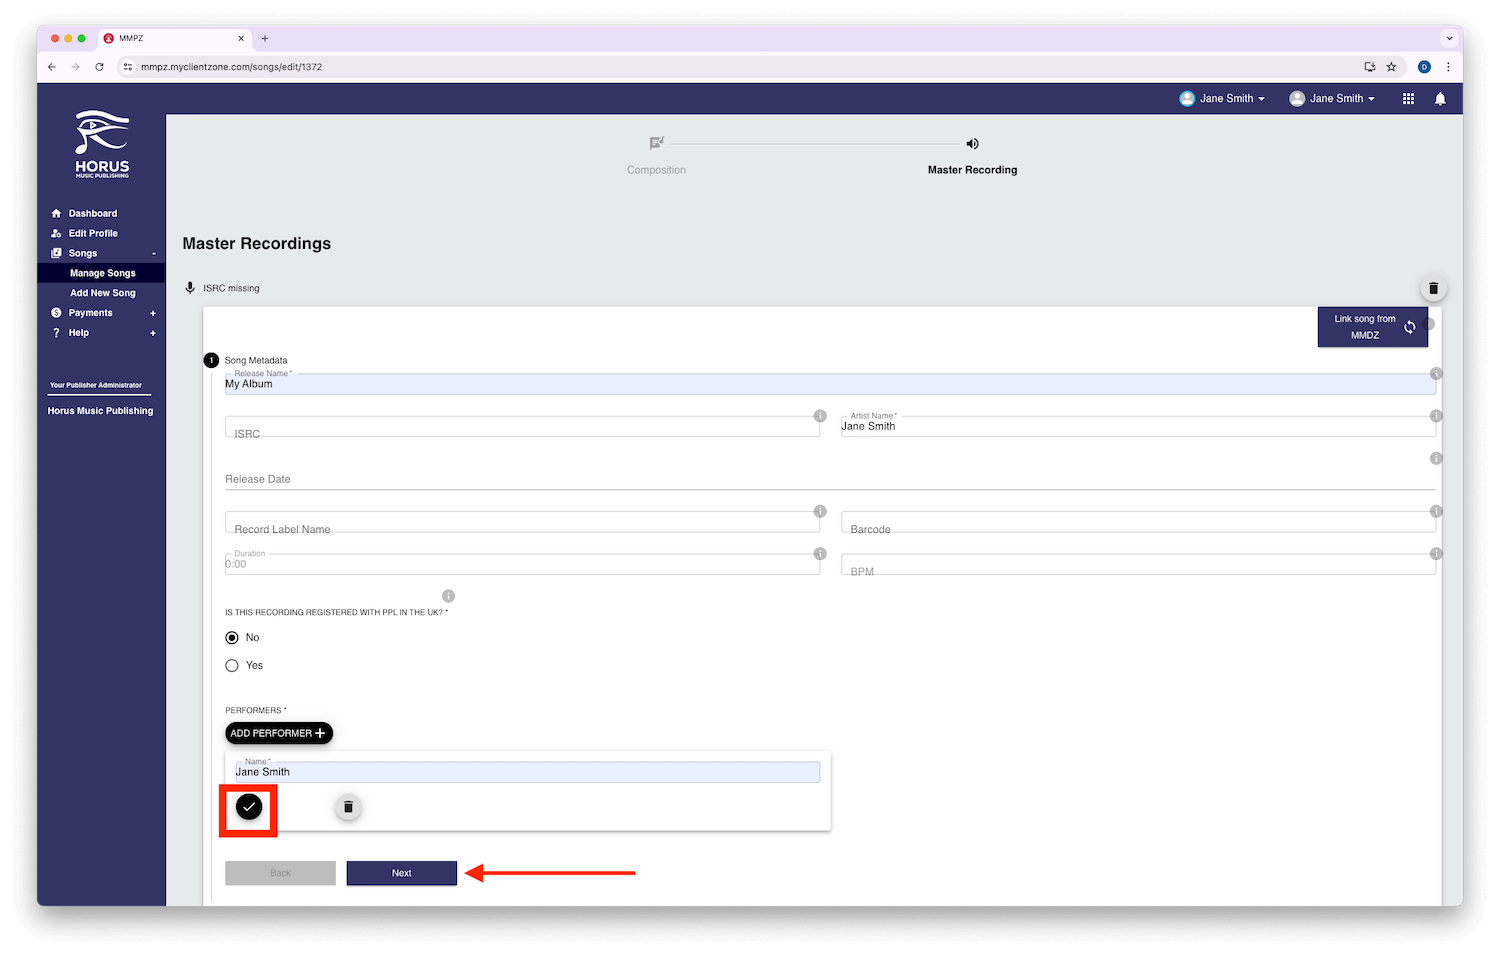This screenshot has width=1500, height=955.
Task: Click the Horus Music Publishing logo
Action: tap(102, 144)
